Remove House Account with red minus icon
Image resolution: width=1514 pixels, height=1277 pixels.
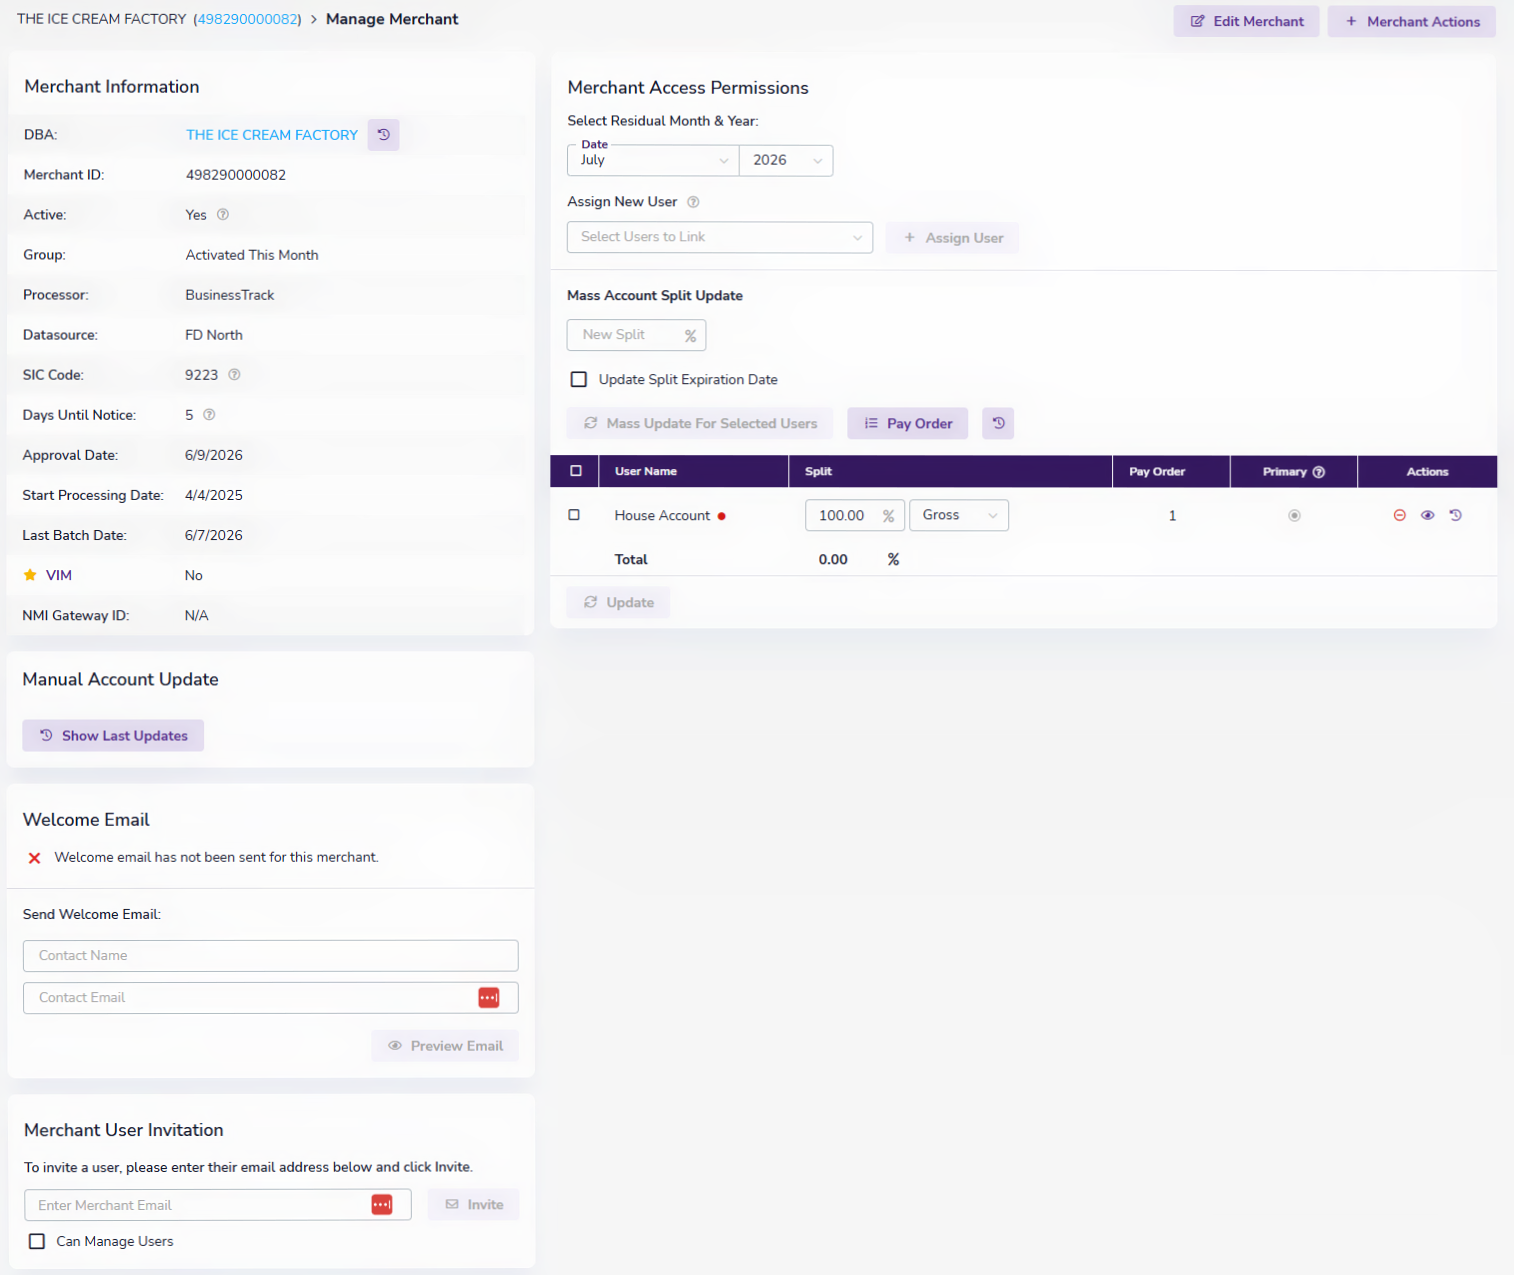1400,515
